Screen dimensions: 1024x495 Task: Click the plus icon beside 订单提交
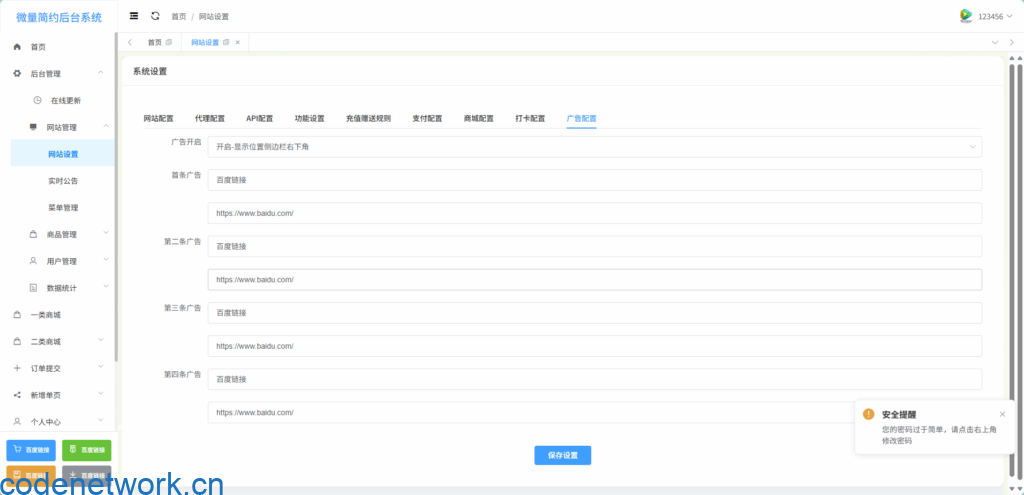(17, 368)
